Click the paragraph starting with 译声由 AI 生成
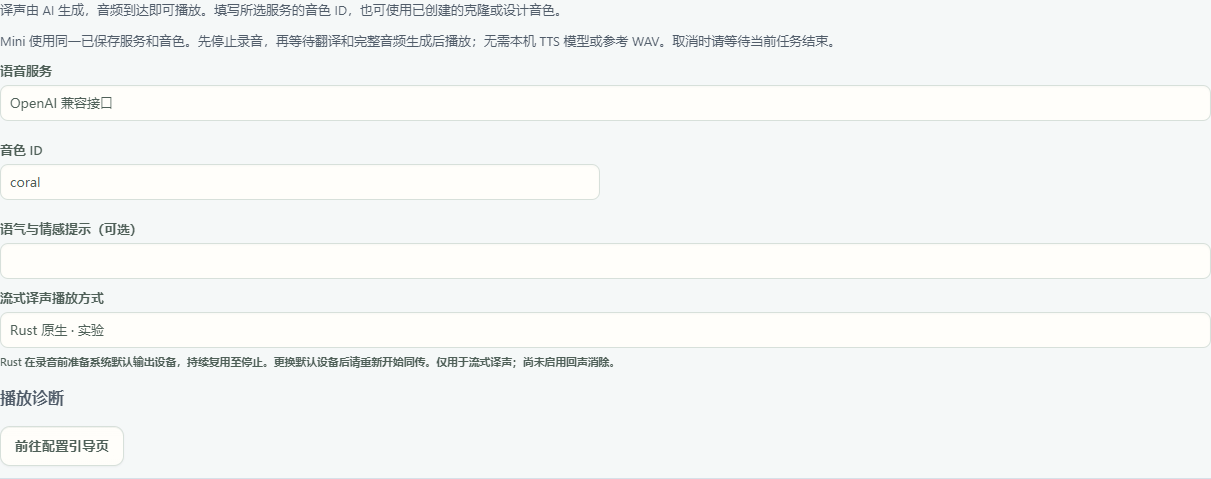Screen dimensions: 1211x479 click(x=281, y=10)
